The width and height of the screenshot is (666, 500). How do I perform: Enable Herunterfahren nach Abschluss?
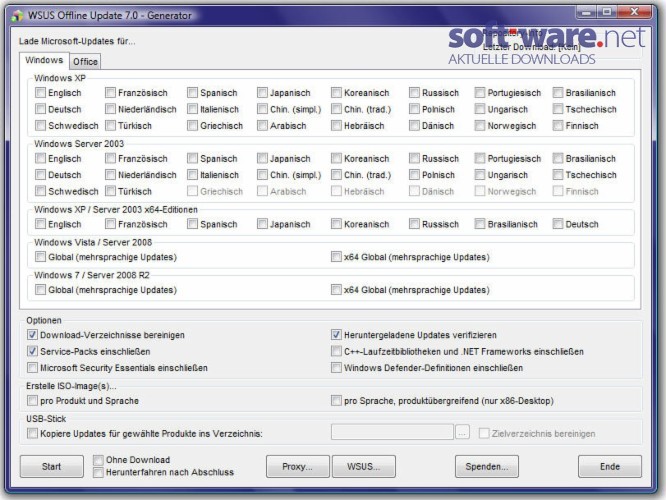click(98, 472)
